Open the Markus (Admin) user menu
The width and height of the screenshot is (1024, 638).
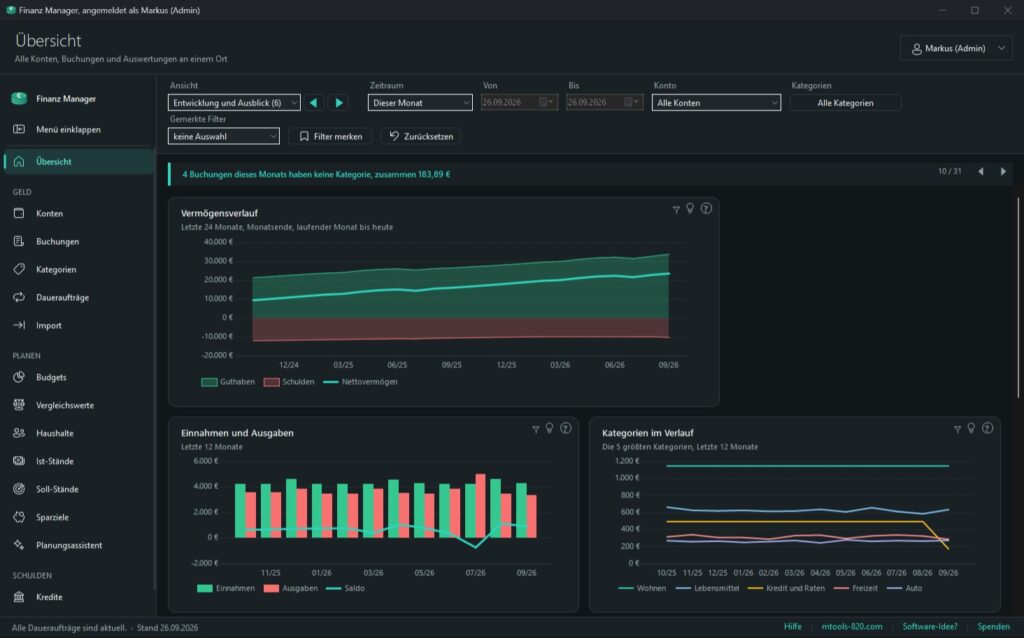point(956,48)
